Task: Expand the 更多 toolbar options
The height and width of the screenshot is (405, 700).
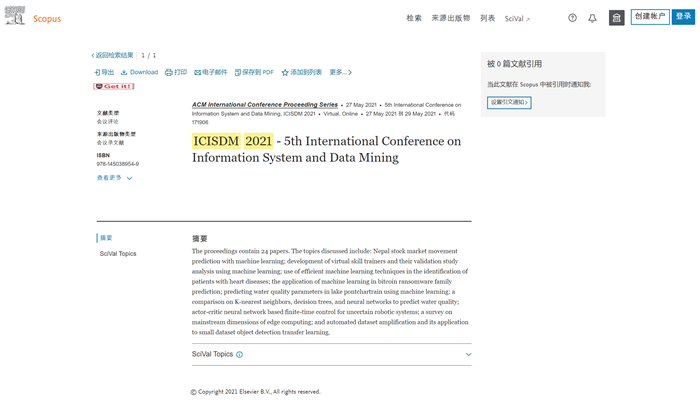Action: (341, 72)
